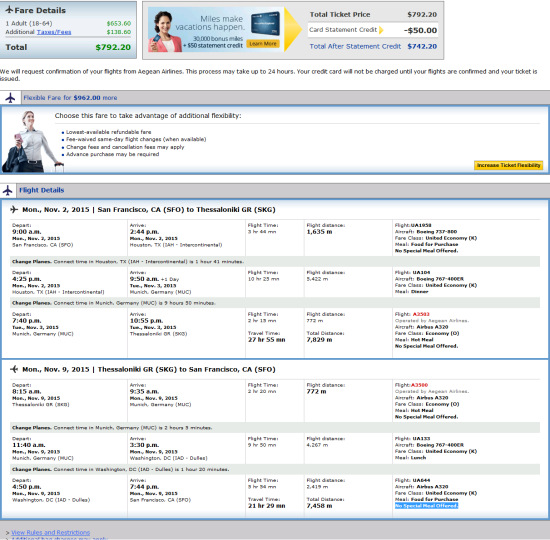Click the departing plane icon for Nov. 2 flight

point(14,209)
